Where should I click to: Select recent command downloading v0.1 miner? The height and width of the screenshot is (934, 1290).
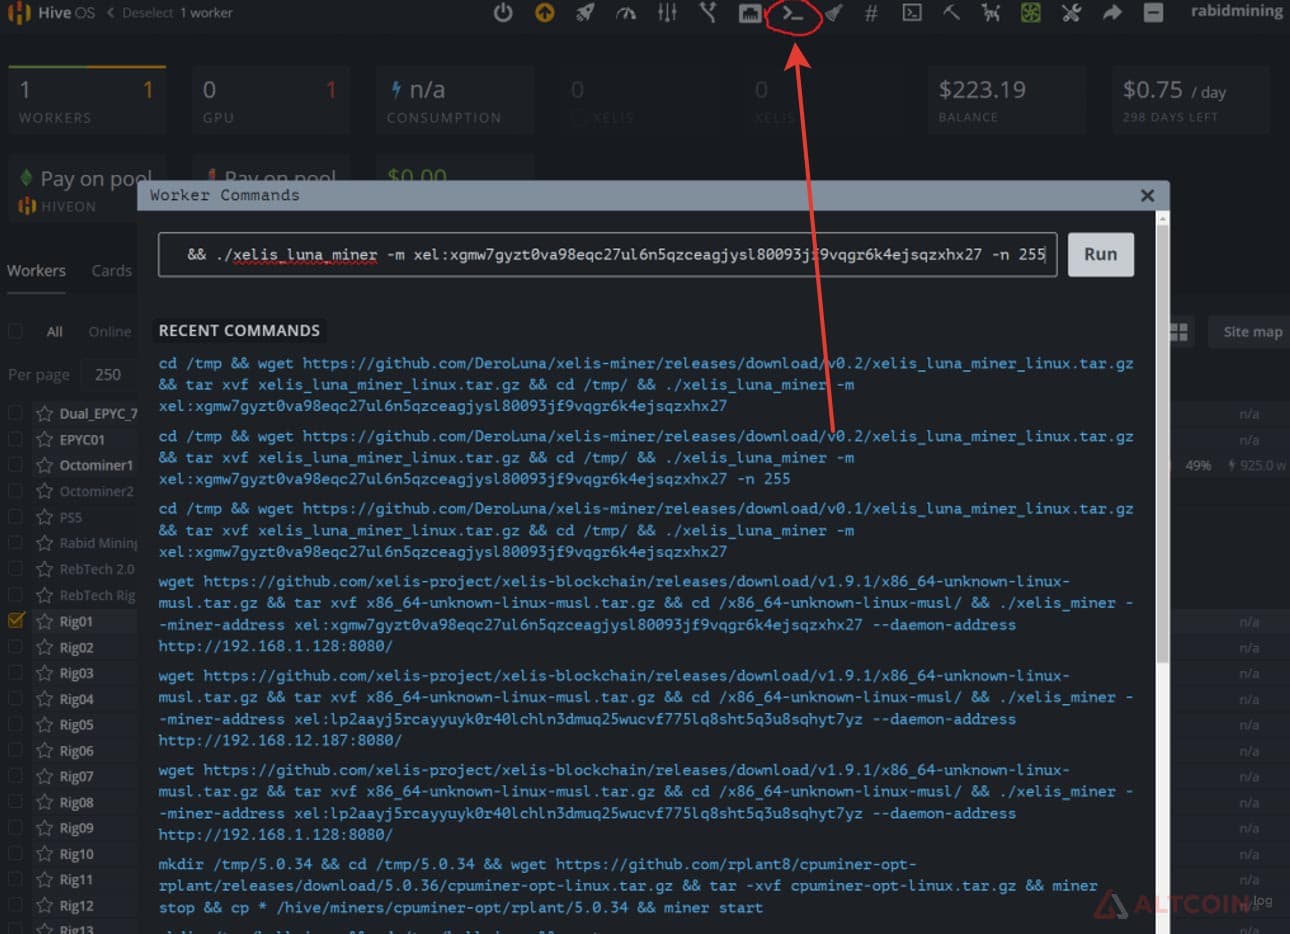[x=646, y=530]
